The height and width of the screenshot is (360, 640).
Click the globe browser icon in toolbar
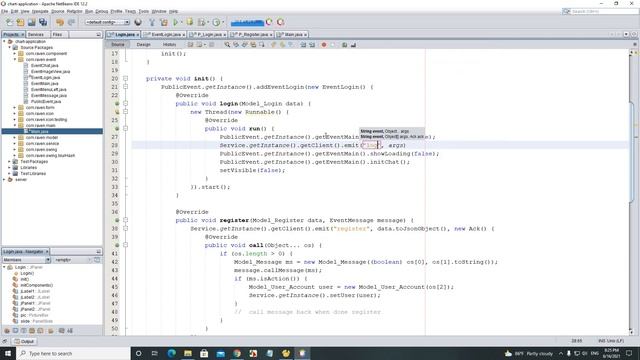coord(138,22)
